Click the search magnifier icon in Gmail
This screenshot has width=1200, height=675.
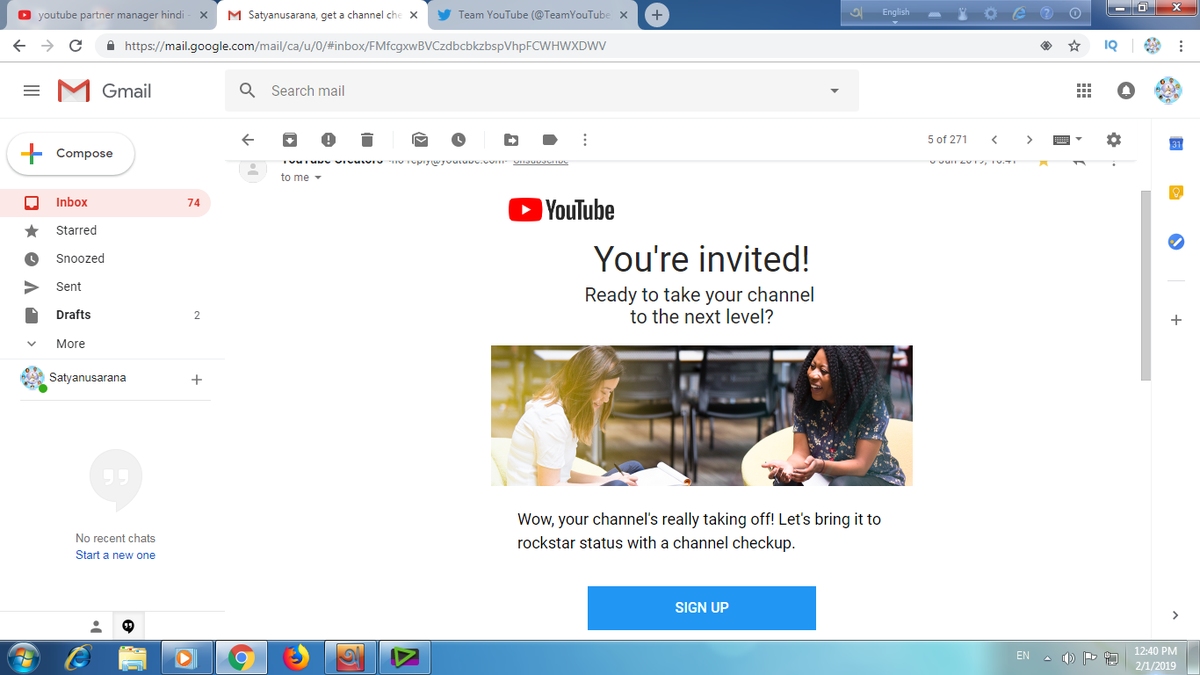coord(248,90)
